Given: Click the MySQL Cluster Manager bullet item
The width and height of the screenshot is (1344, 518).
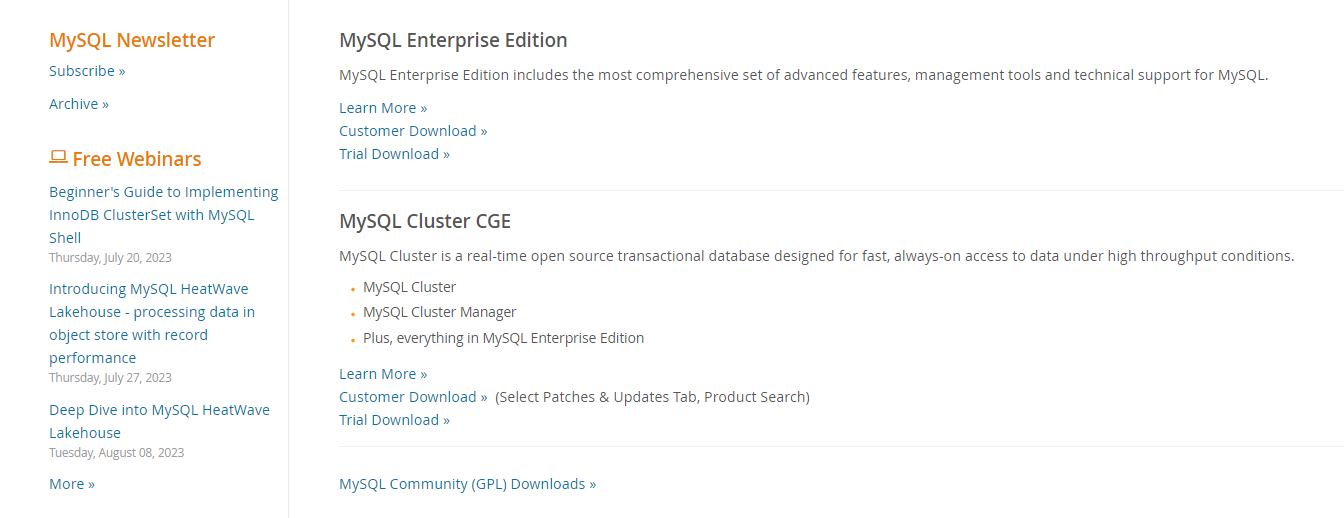Looking at the screenshot, I should click(440, 312).
